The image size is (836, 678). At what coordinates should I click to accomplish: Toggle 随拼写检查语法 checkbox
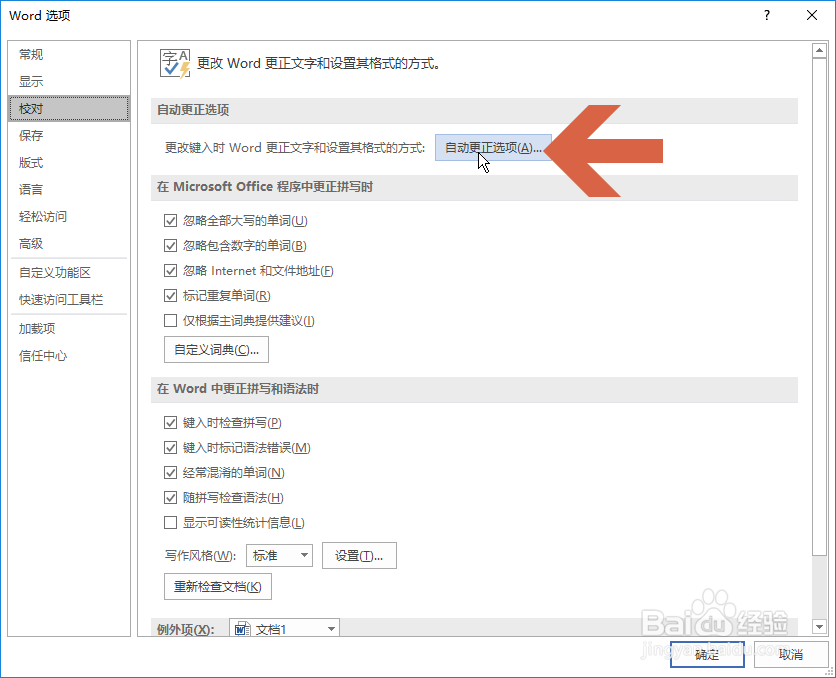[x=171, y=498]
